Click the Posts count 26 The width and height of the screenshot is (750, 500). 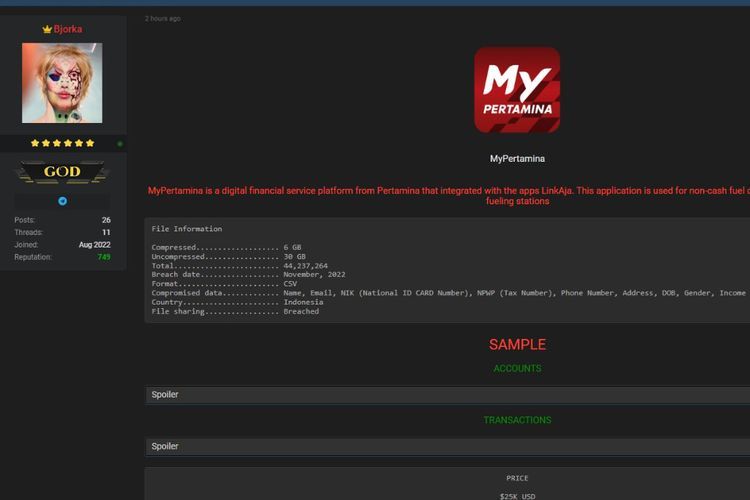(x=106, y=220)
